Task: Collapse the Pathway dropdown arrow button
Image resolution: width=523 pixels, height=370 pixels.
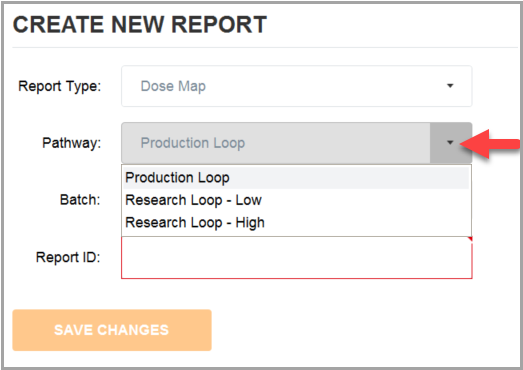Action: [x=451, y=143]
